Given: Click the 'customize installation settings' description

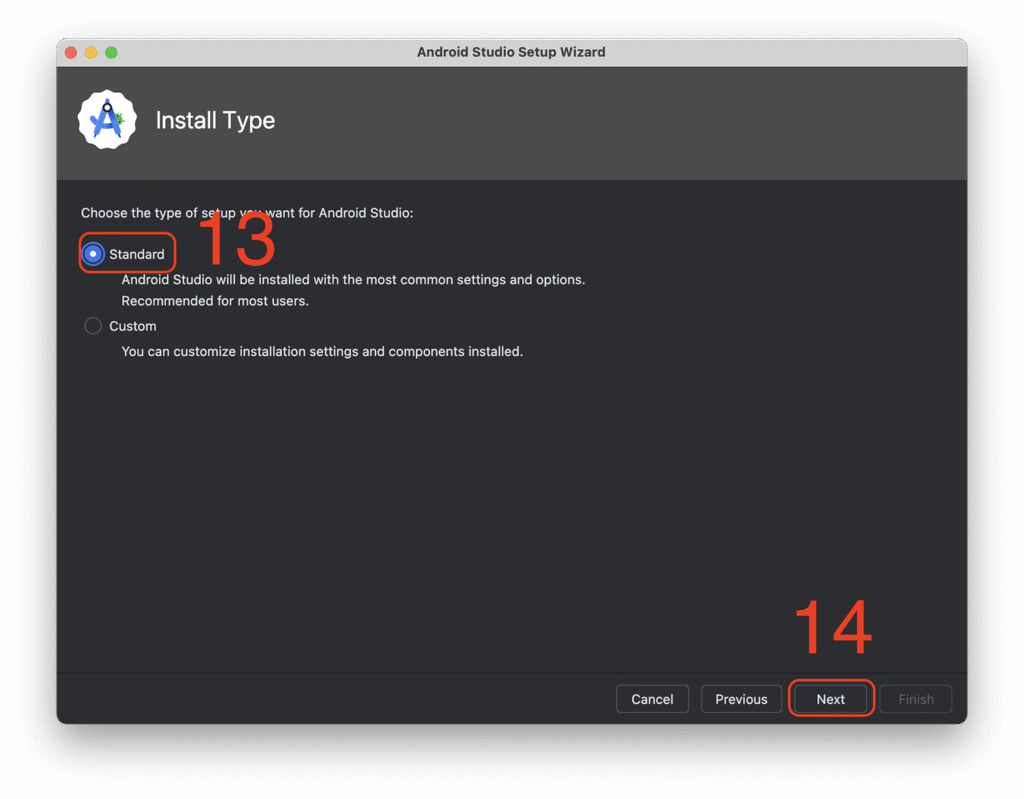Looking at the screenshot, I should (322, 352).
